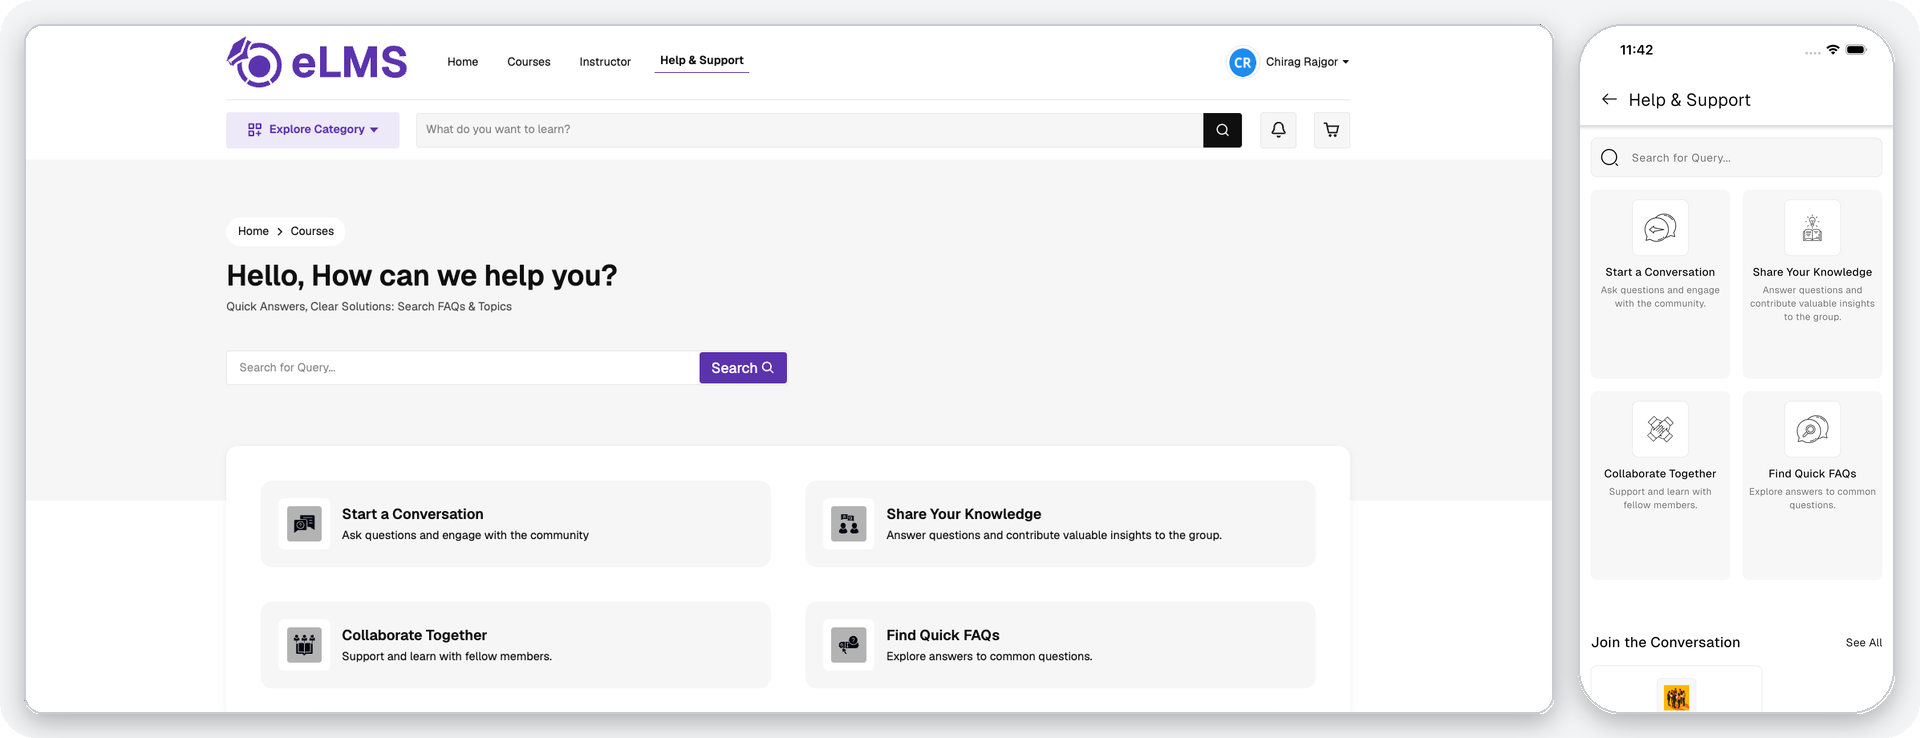Go to the Home menu item
The image size is (1920, 738).
click(x=463, y=62)
